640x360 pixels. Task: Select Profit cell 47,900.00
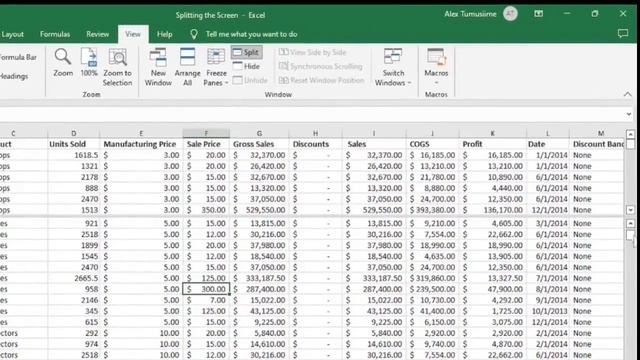tap(493, 289)
